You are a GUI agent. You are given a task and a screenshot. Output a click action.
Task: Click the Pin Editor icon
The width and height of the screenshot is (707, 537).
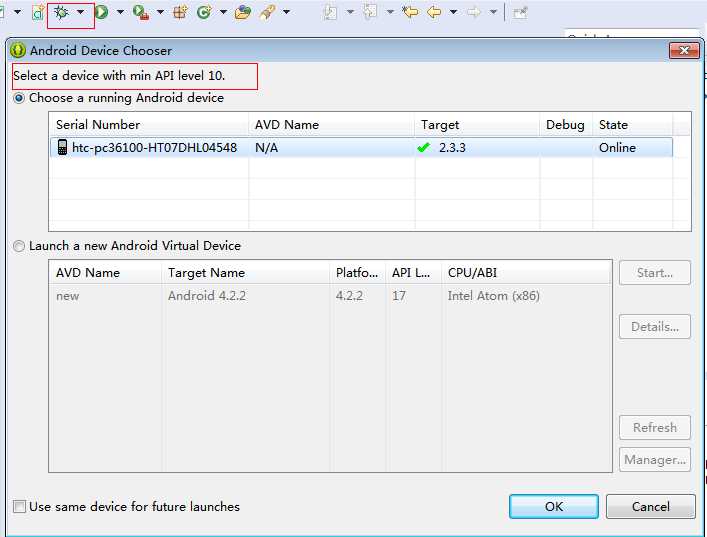[x=520, y=12]
